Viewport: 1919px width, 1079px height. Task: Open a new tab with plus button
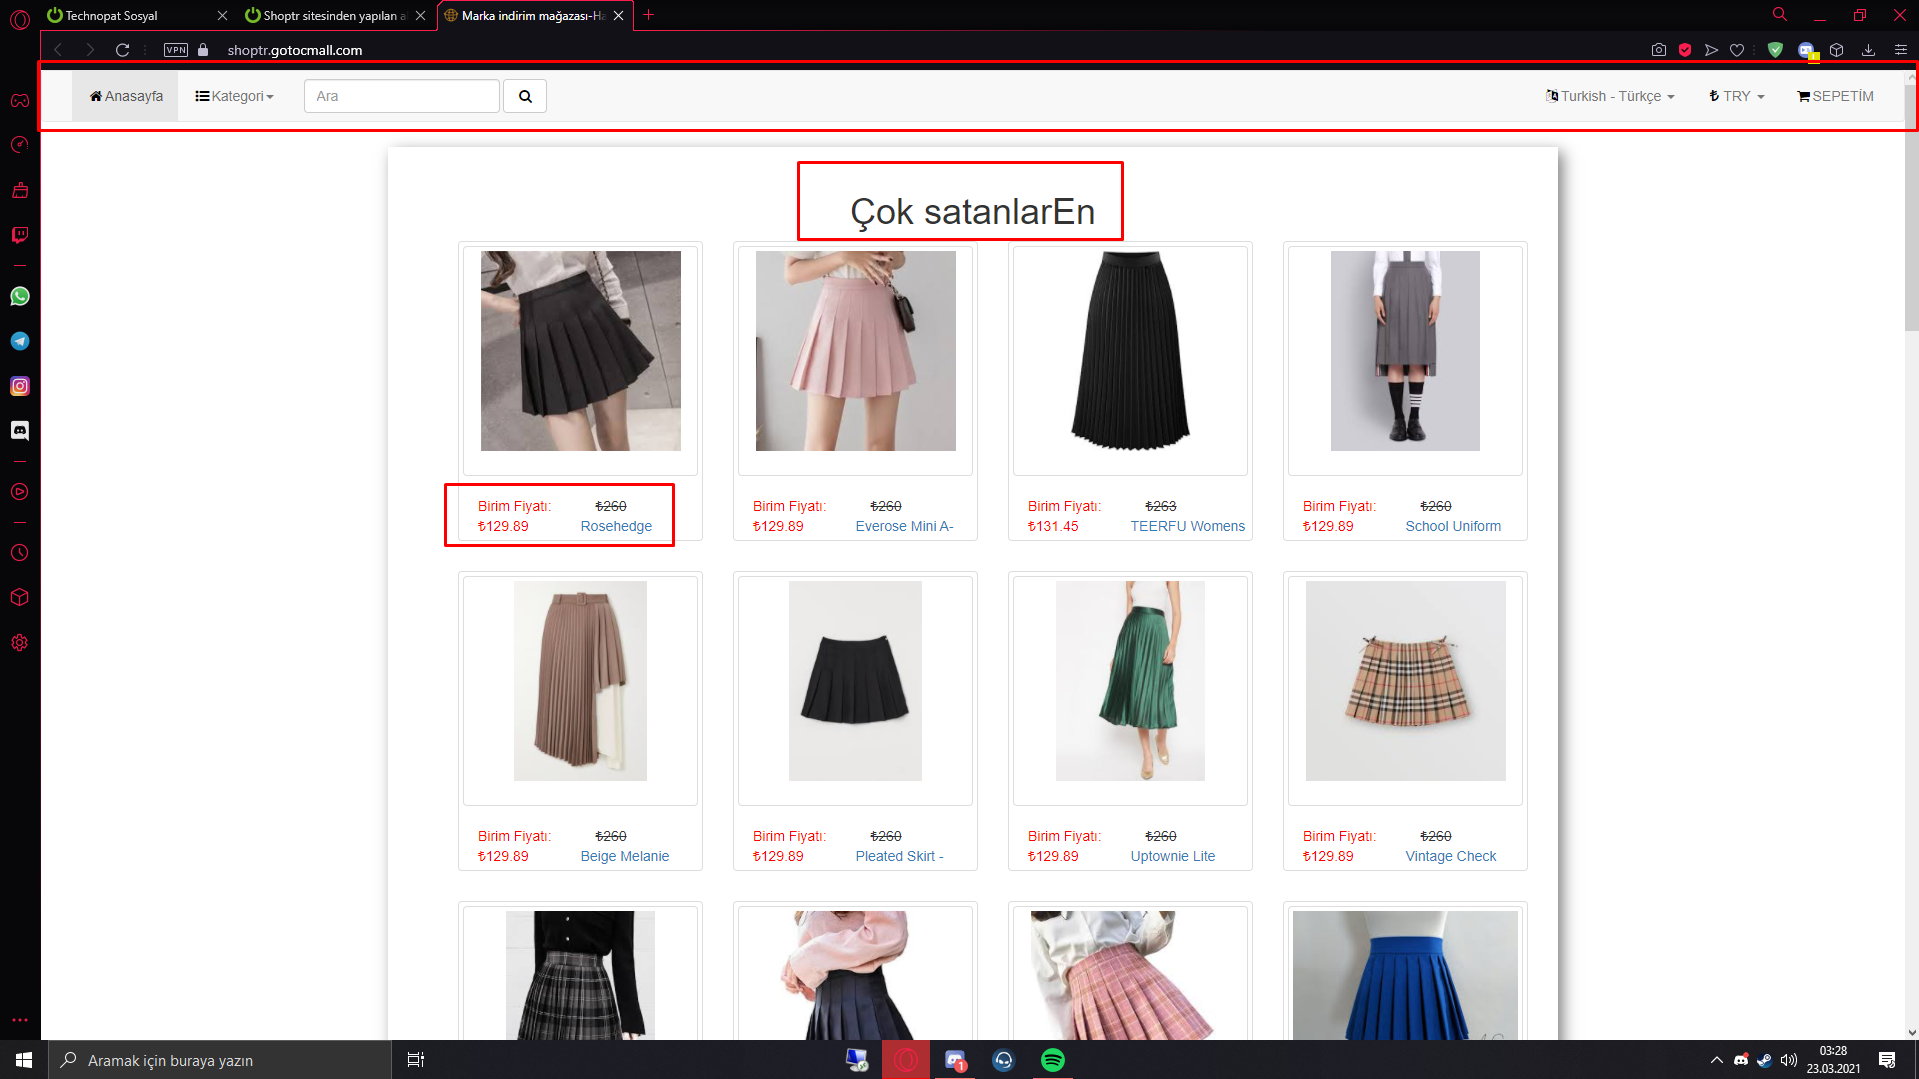(649, 15)
